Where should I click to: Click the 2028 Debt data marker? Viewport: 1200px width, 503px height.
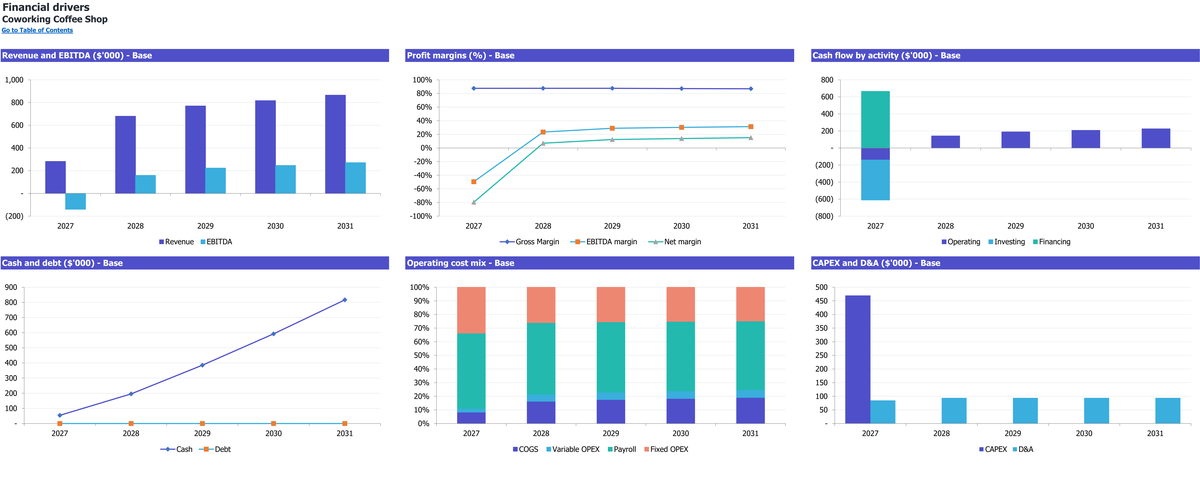(131, 423)
